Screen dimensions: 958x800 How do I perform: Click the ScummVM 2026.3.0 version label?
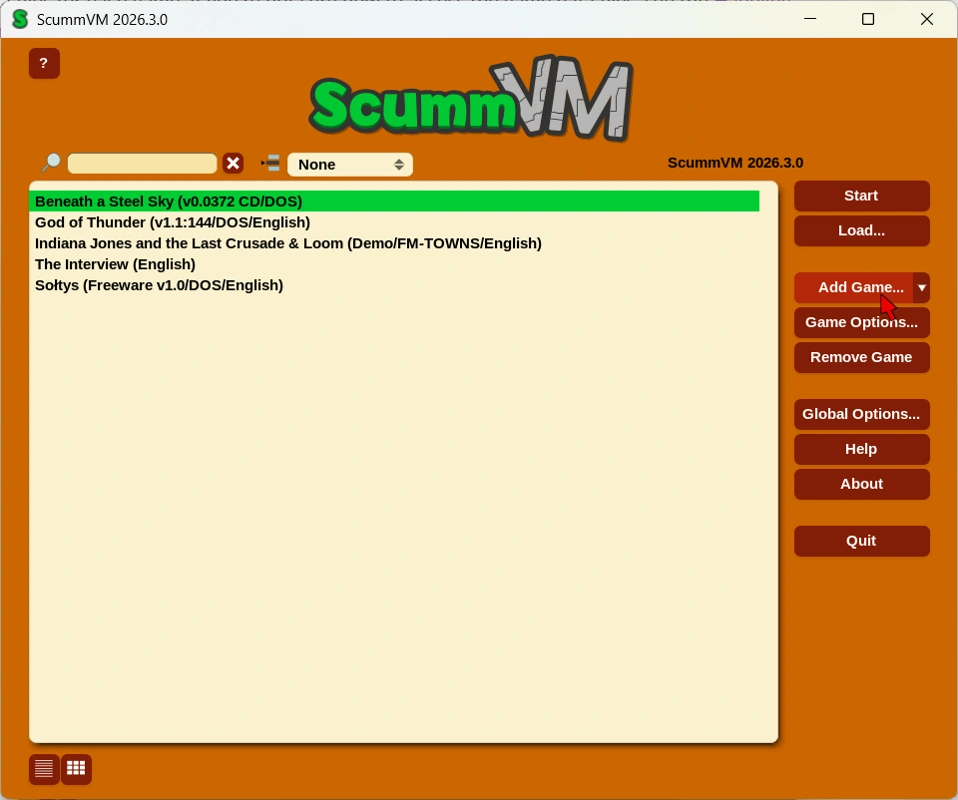pos(735,163)
